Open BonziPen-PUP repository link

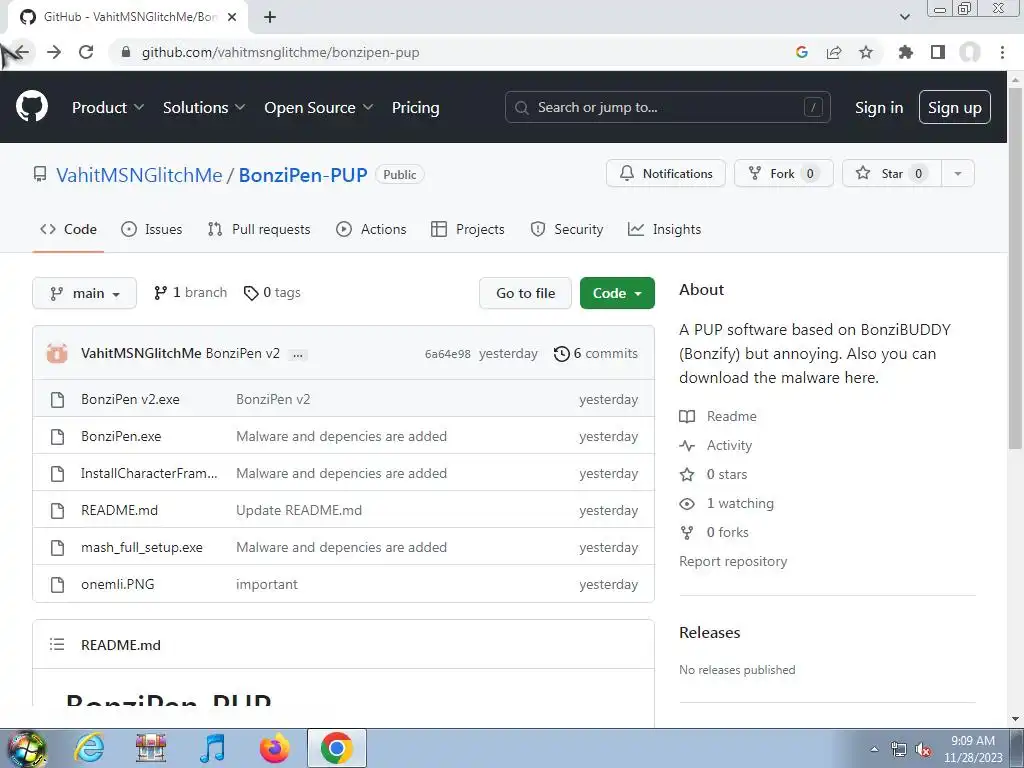[x=303, y=175]
